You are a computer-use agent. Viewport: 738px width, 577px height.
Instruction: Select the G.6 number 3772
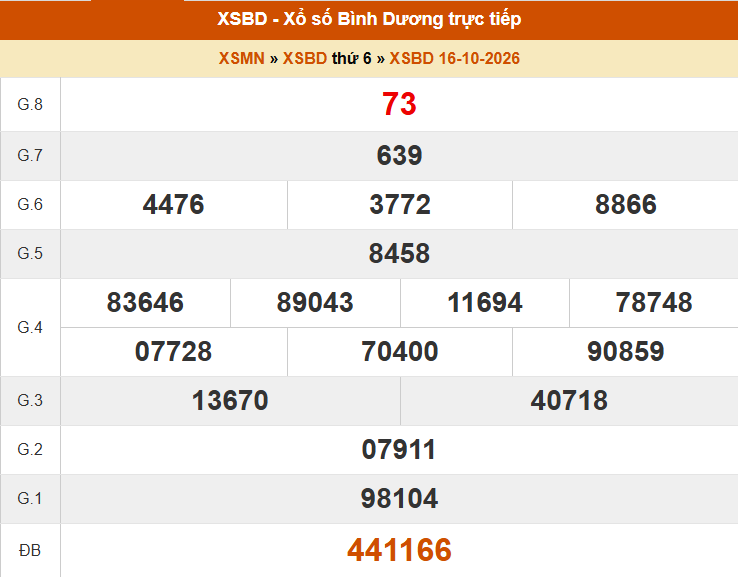(400, 204)
